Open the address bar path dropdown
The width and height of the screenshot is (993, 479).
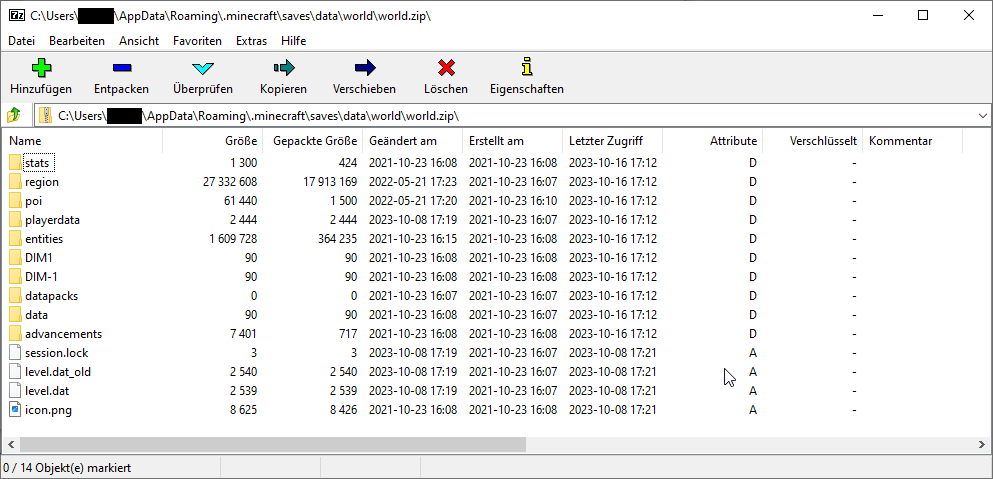[983, 116]
